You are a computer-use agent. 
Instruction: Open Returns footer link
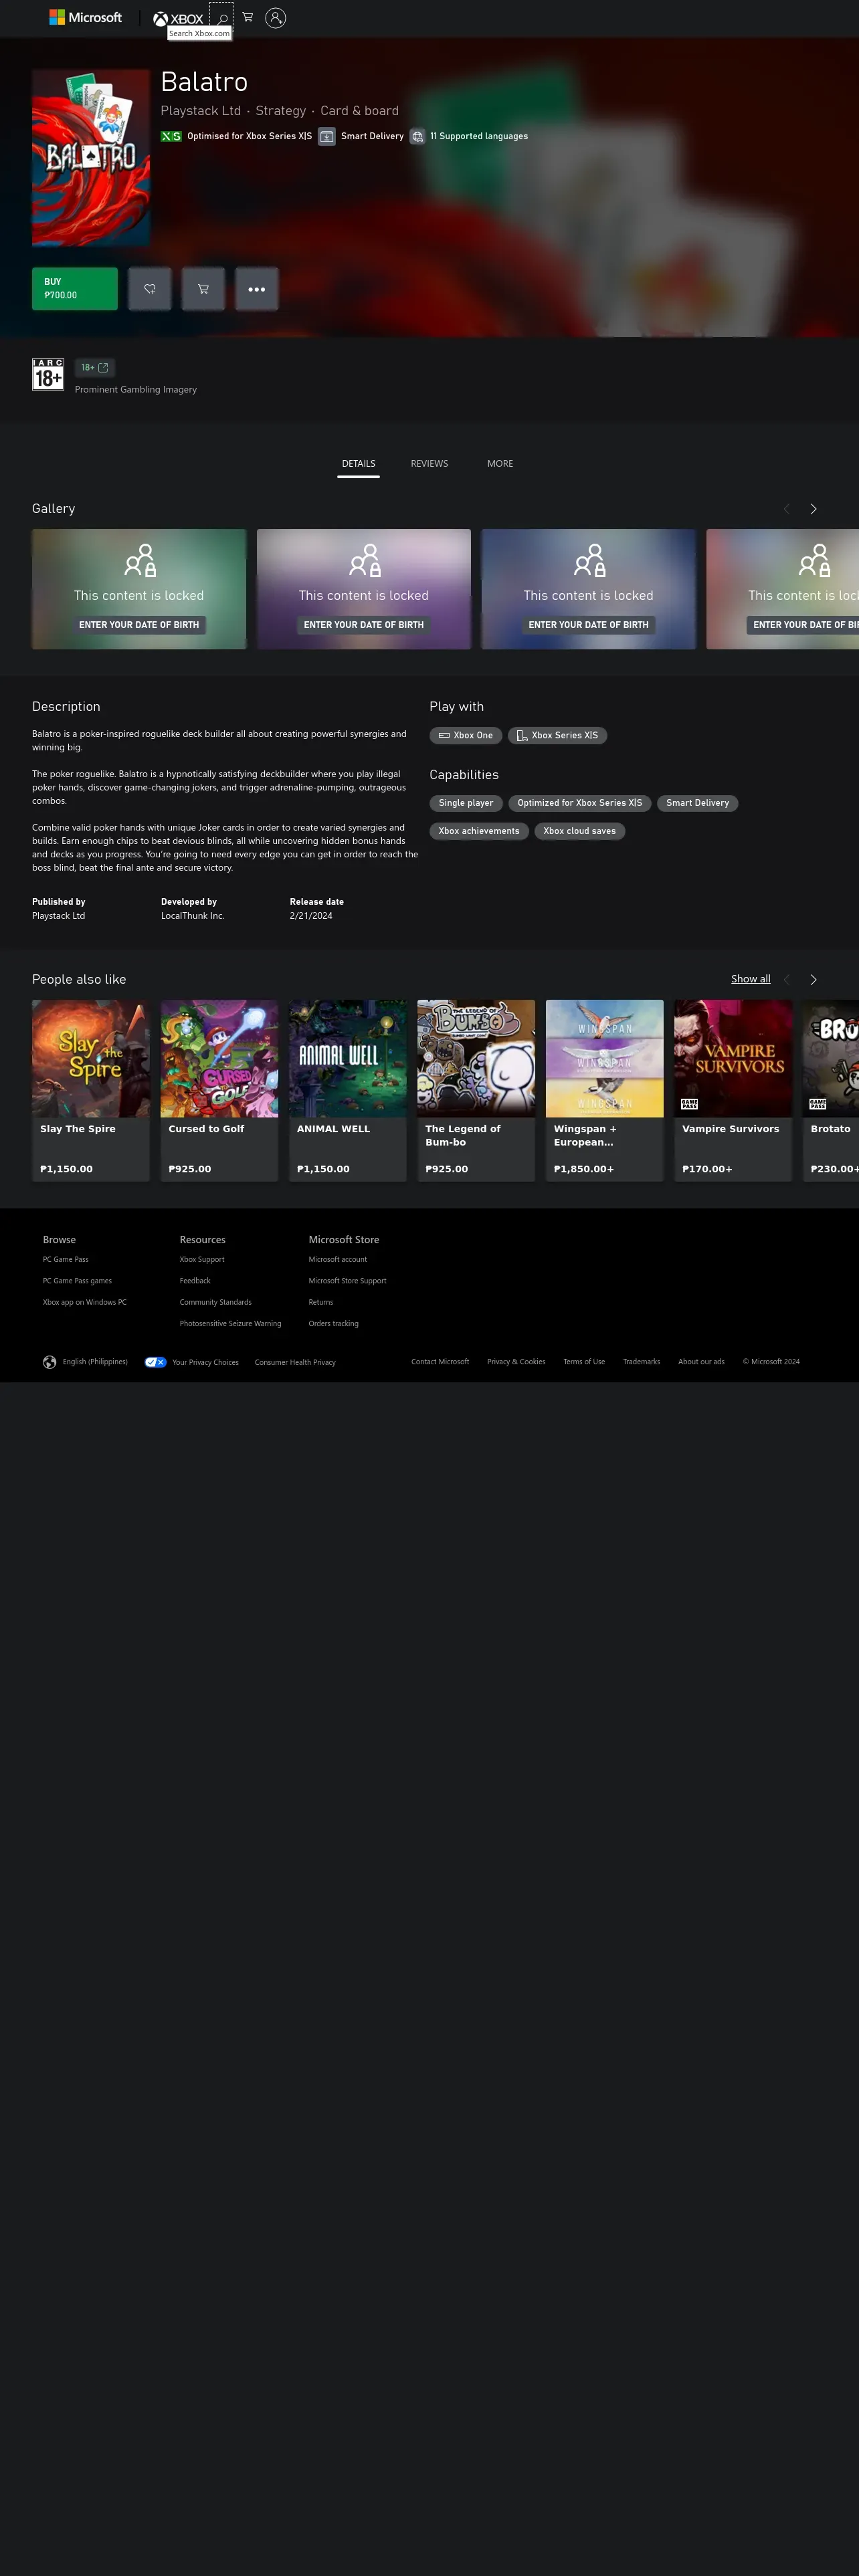point(321,1302)
